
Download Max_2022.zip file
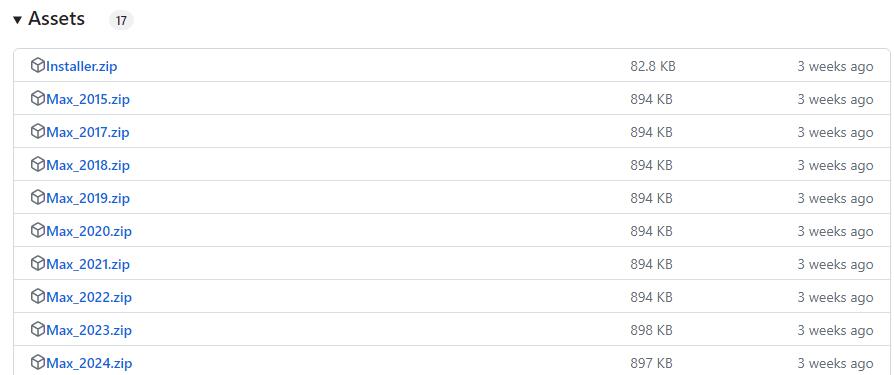[x=89, y=298]
